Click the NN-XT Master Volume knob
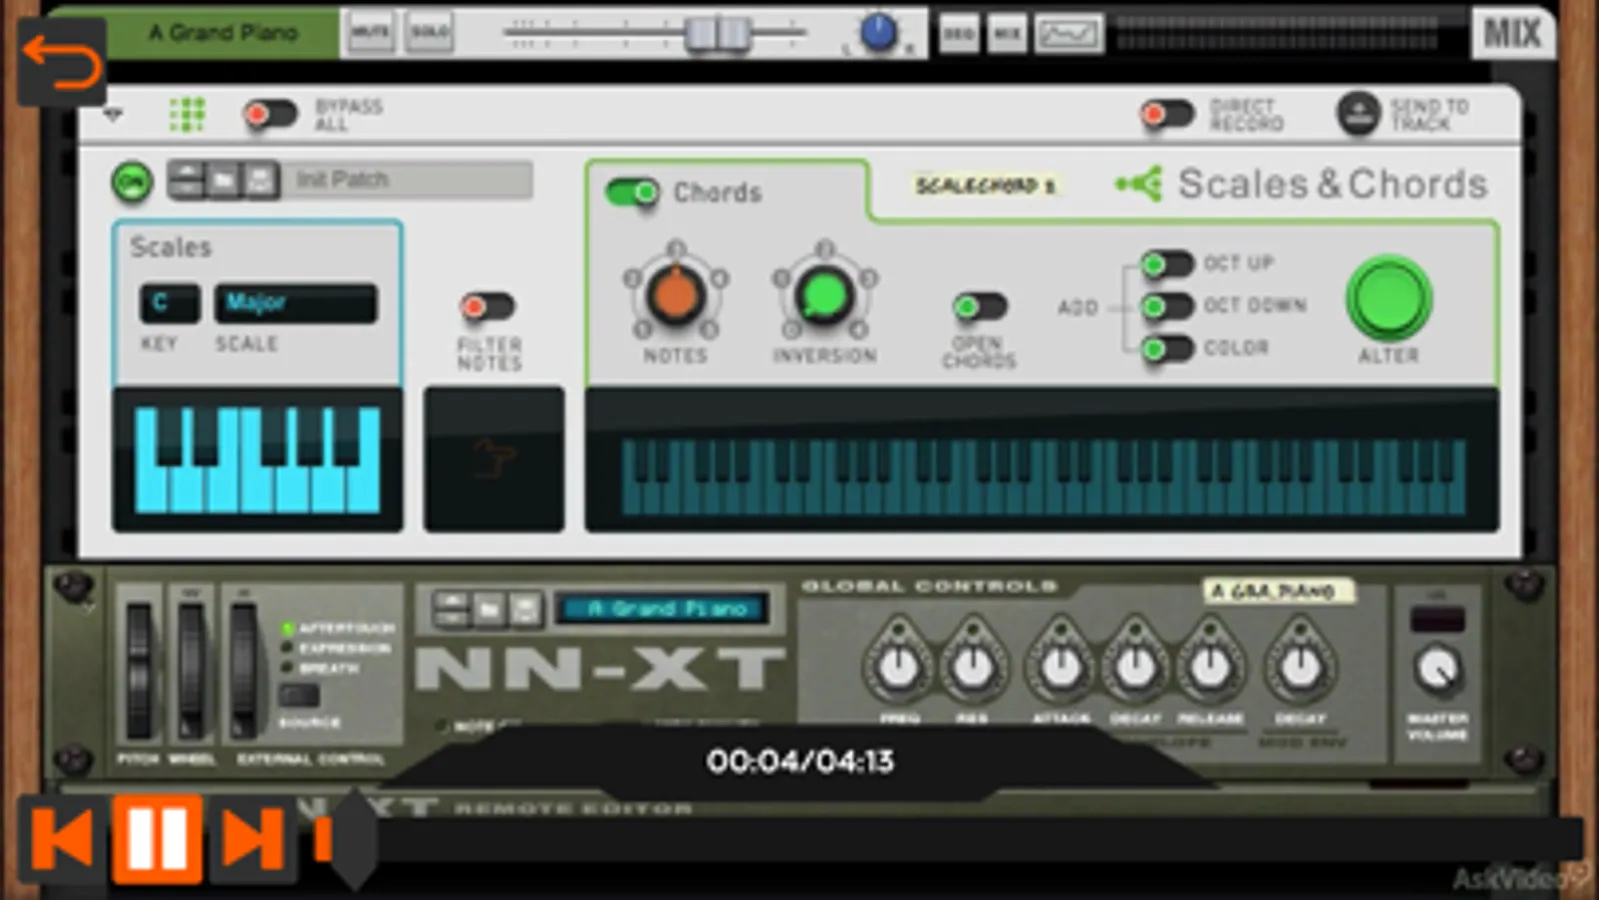The image size is (1599, 900). tap(1437, 669)
